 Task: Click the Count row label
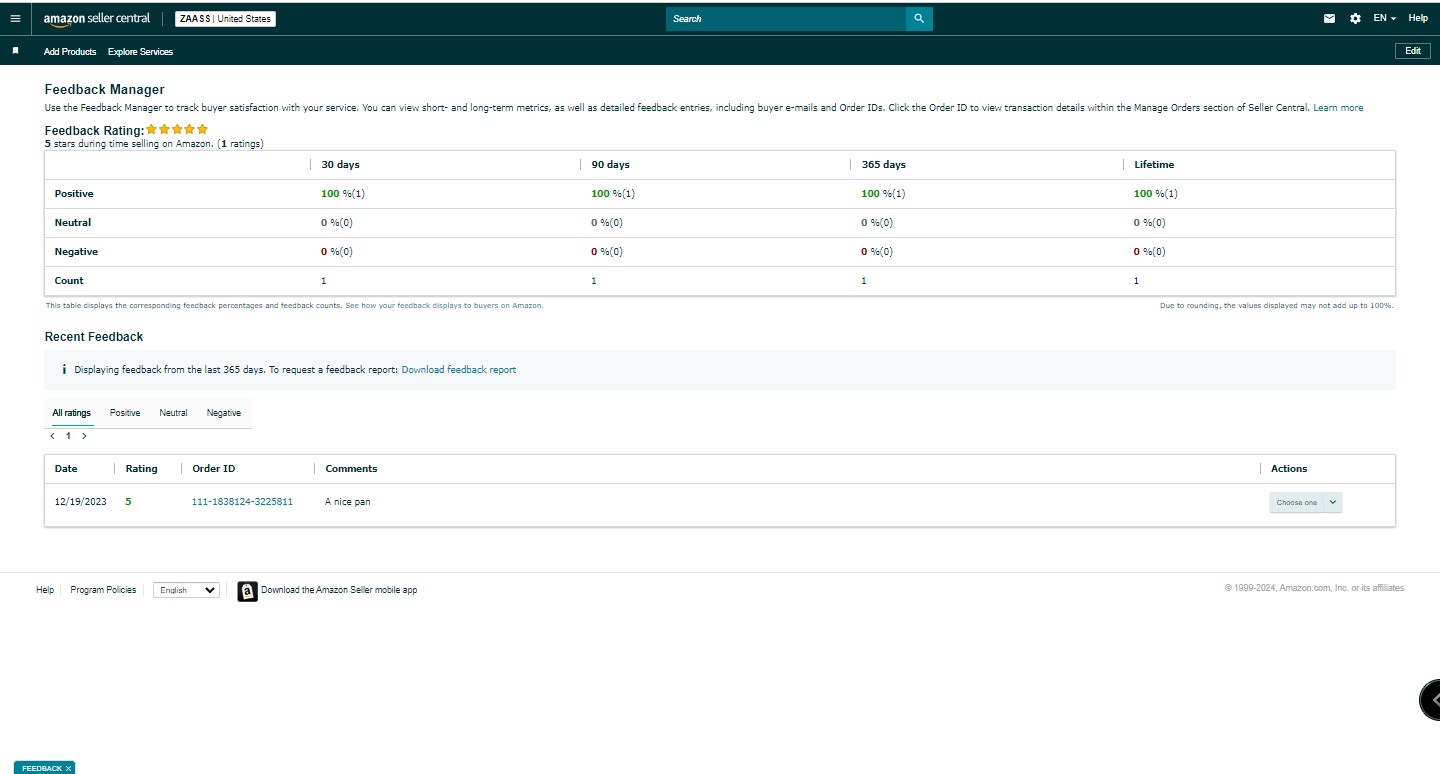[69, 281]
